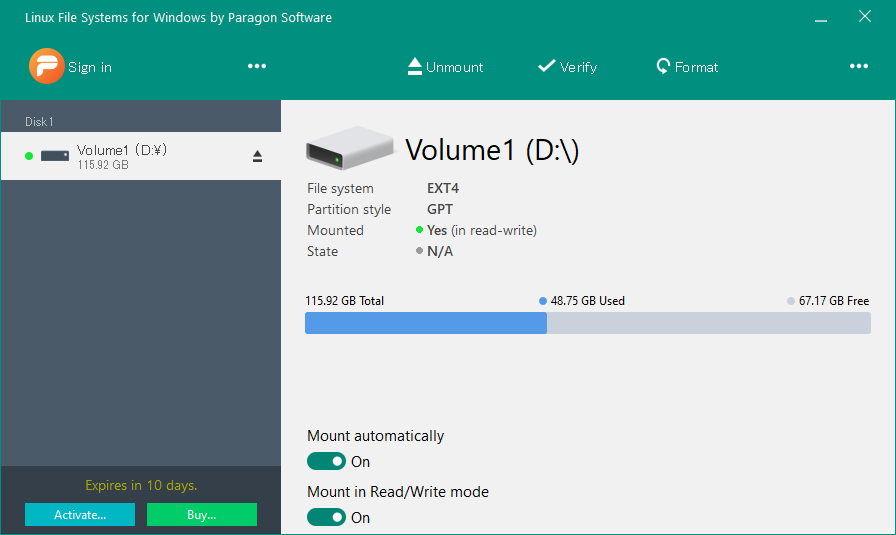Image resolution: width=896 pixels, height=535 pixels.
Task: Click the Activate... button
Action: 80,514
